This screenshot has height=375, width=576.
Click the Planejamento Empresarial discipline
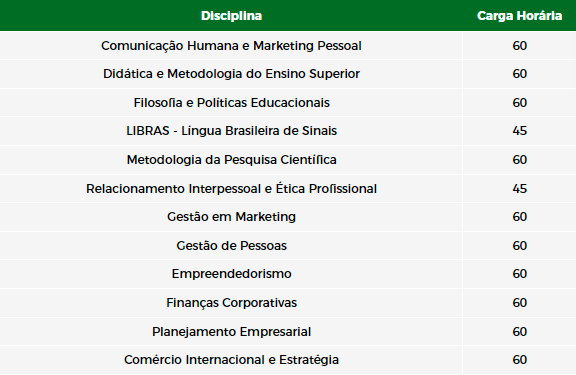click(x=231, y=332)
